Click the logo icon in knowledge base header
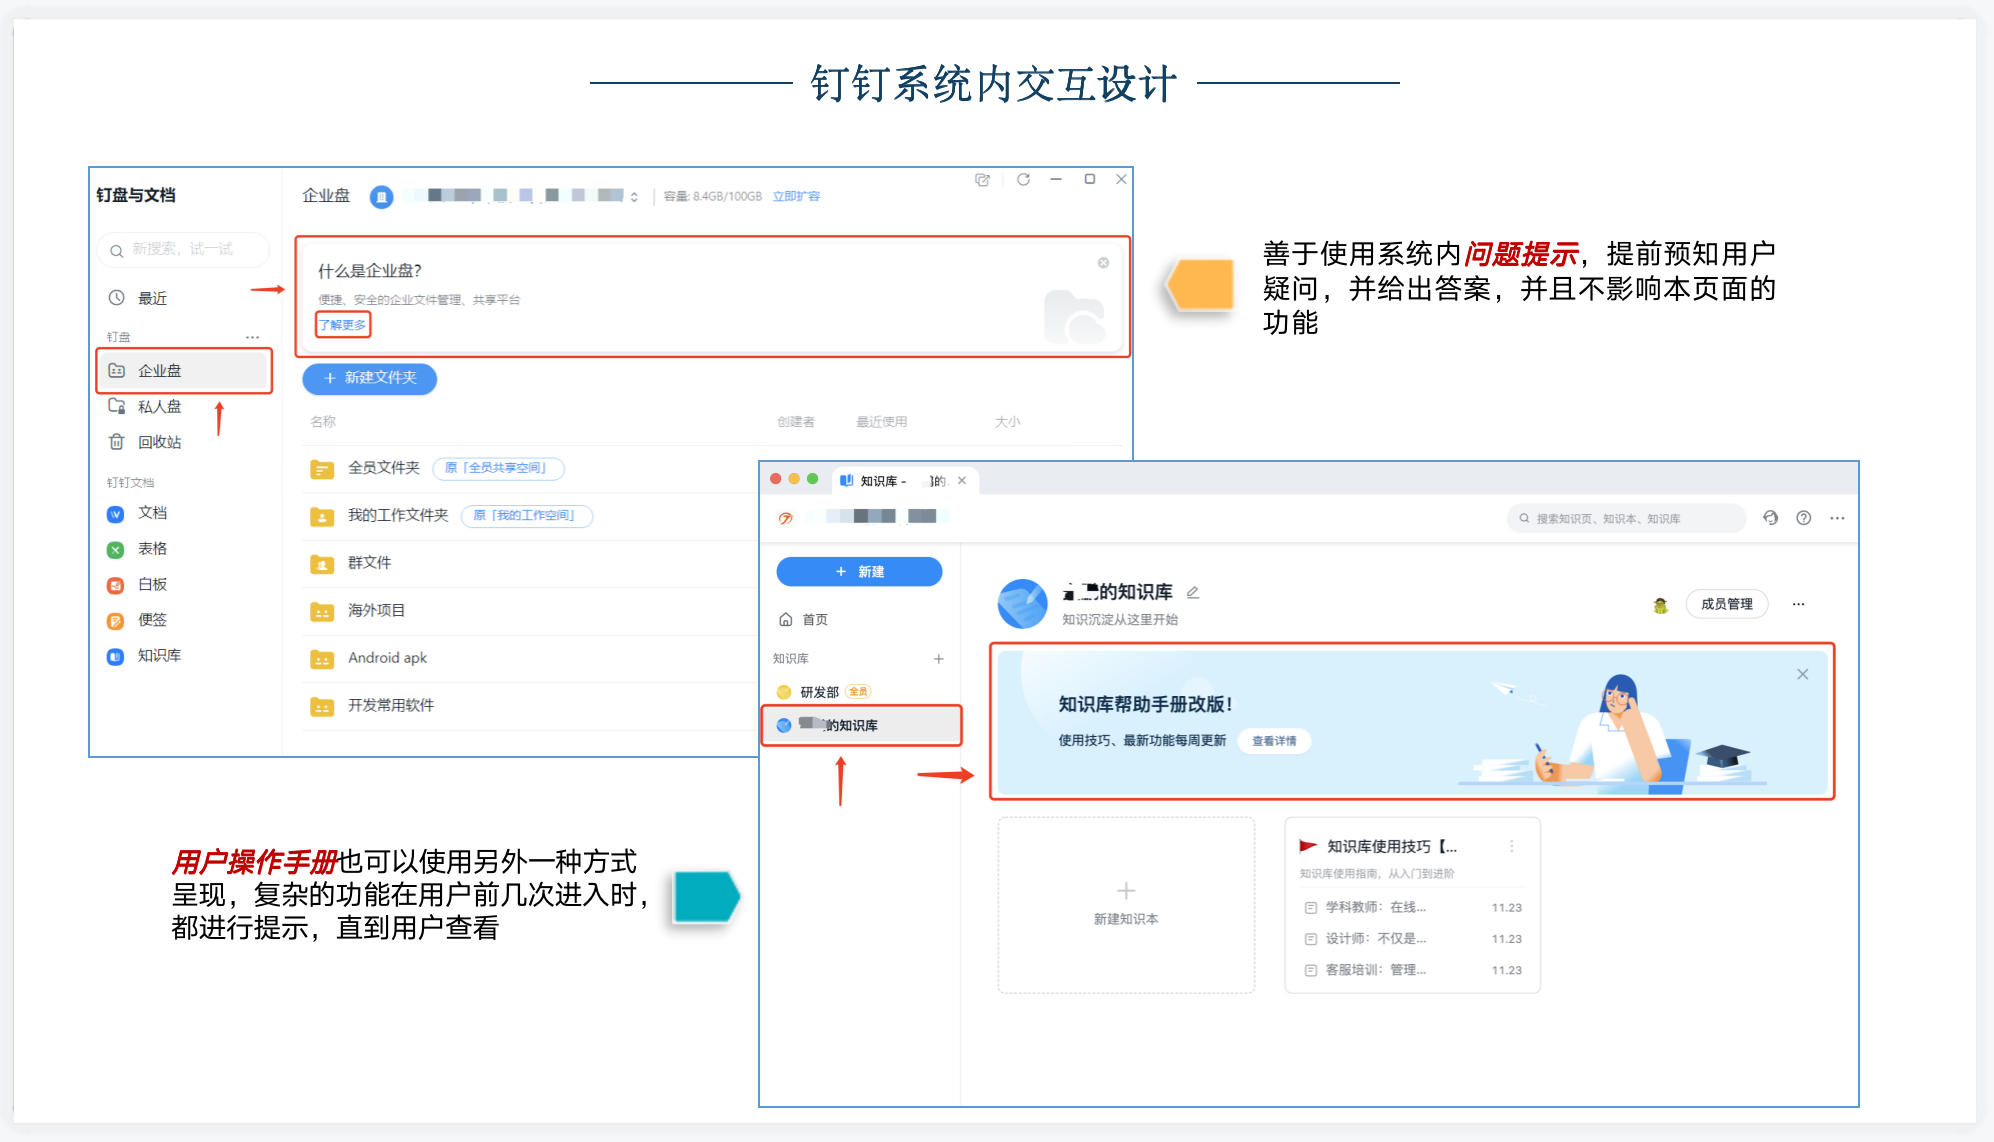The width and height of the screenshot is (1994, 1142). [786, 518]
